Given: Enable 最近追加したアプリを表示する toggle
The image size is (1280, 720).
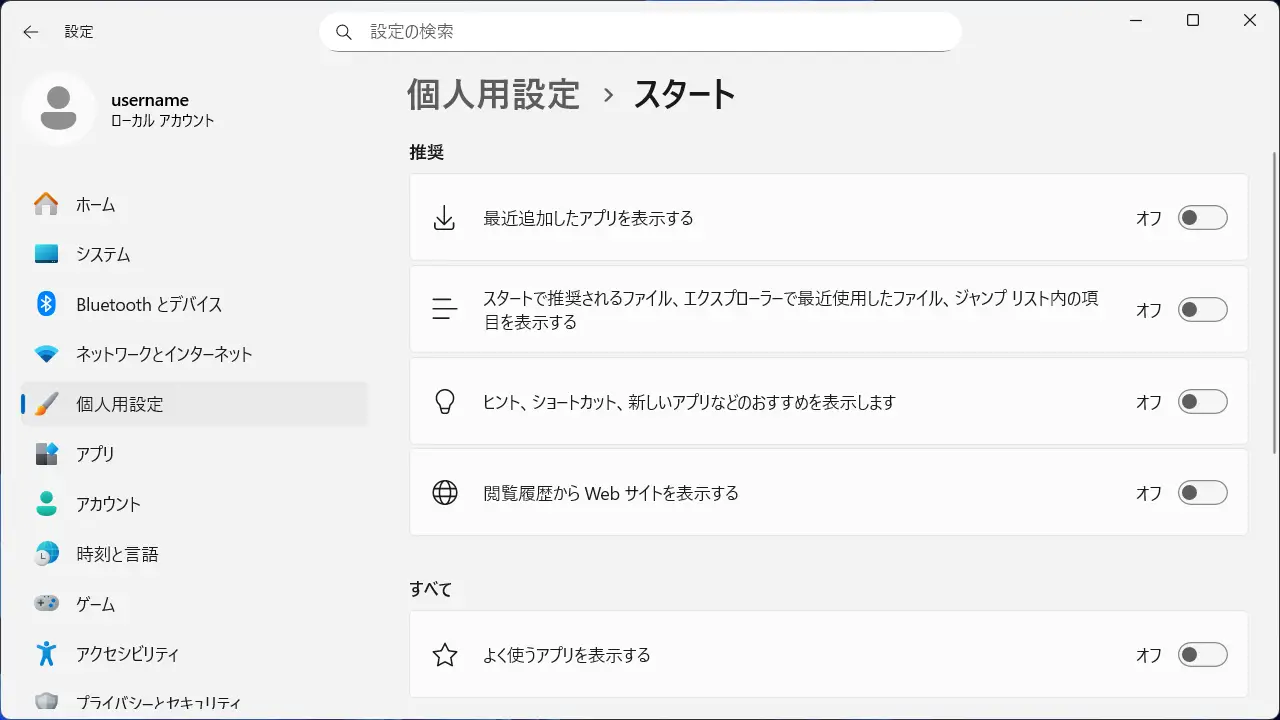Looking at the screenshot, I should pyautogui.click(x=1202, y=218).
